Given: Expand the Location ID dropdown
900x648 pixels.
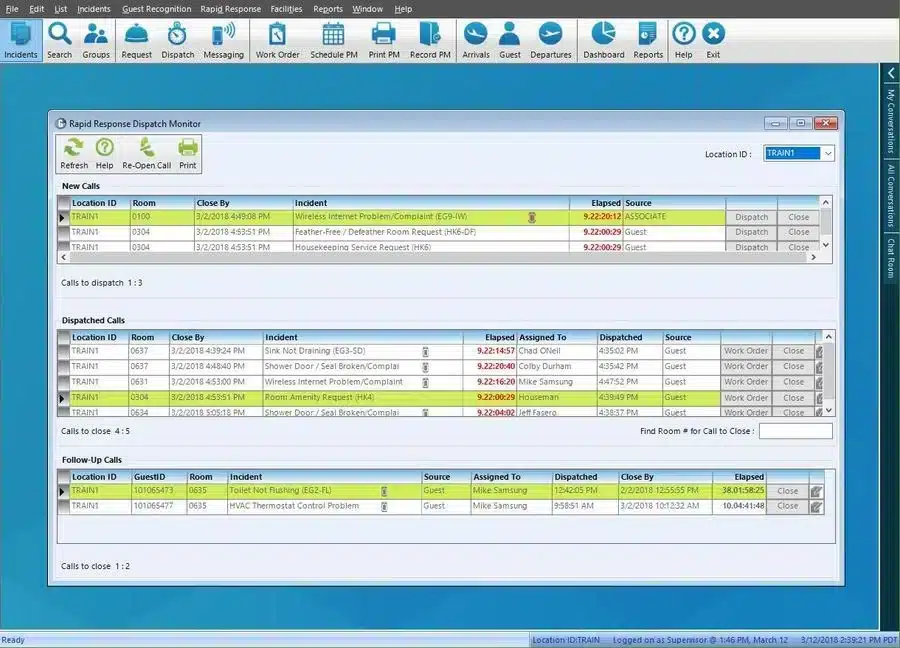Looking at the screenshot, I should [x=828, y=153].
